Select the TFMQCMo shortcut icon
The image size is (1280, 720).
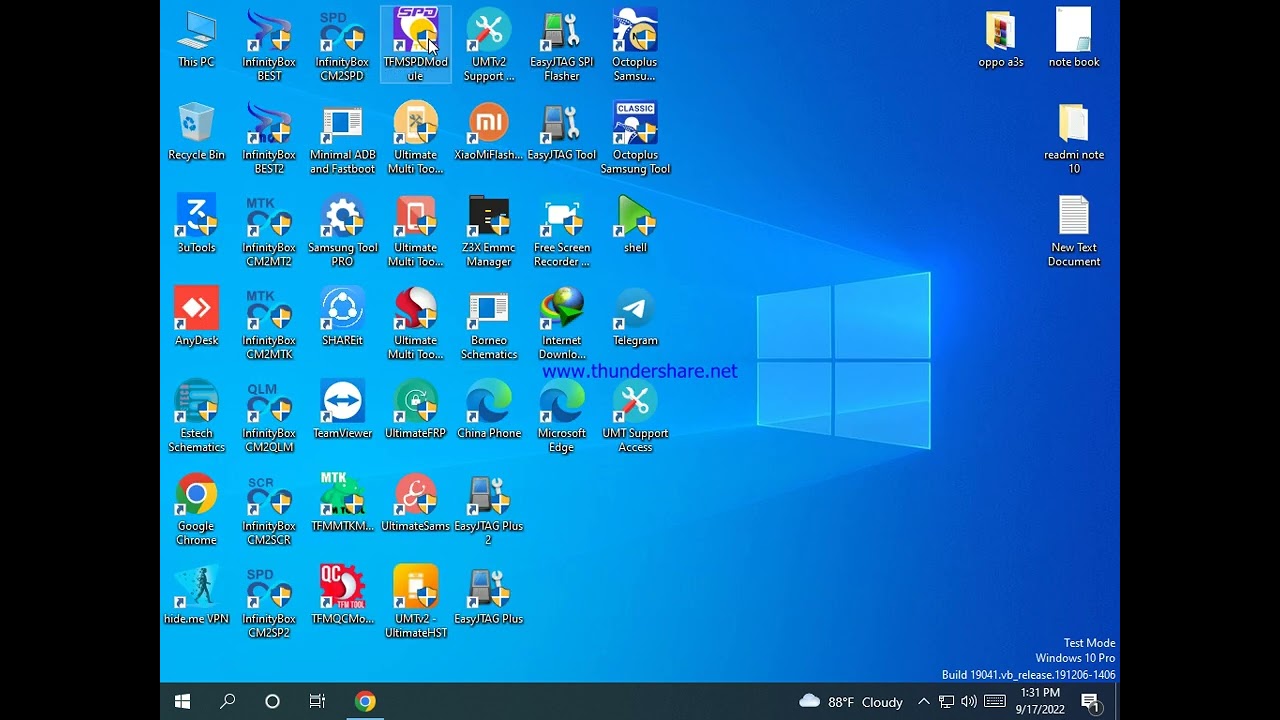click(x=342, y=597)
